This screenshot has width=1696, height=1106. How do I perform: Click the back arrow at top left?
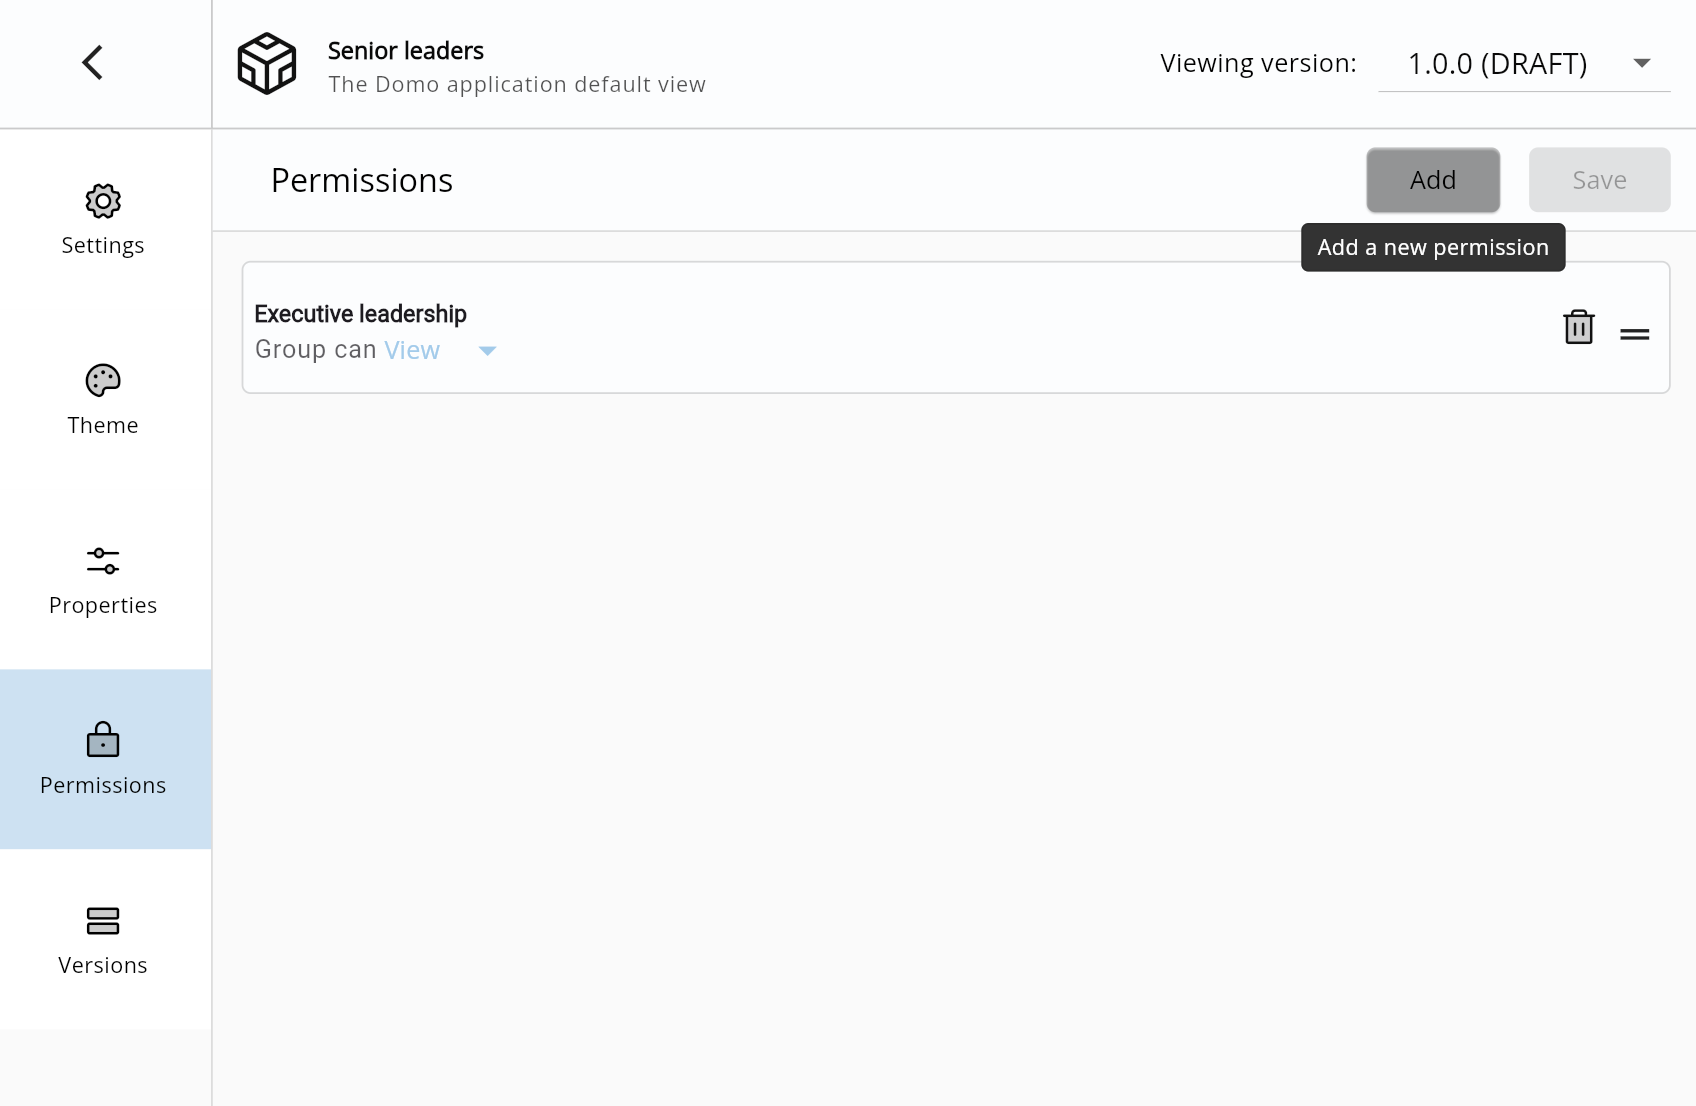pyautogui.click(x=91, y=61)
